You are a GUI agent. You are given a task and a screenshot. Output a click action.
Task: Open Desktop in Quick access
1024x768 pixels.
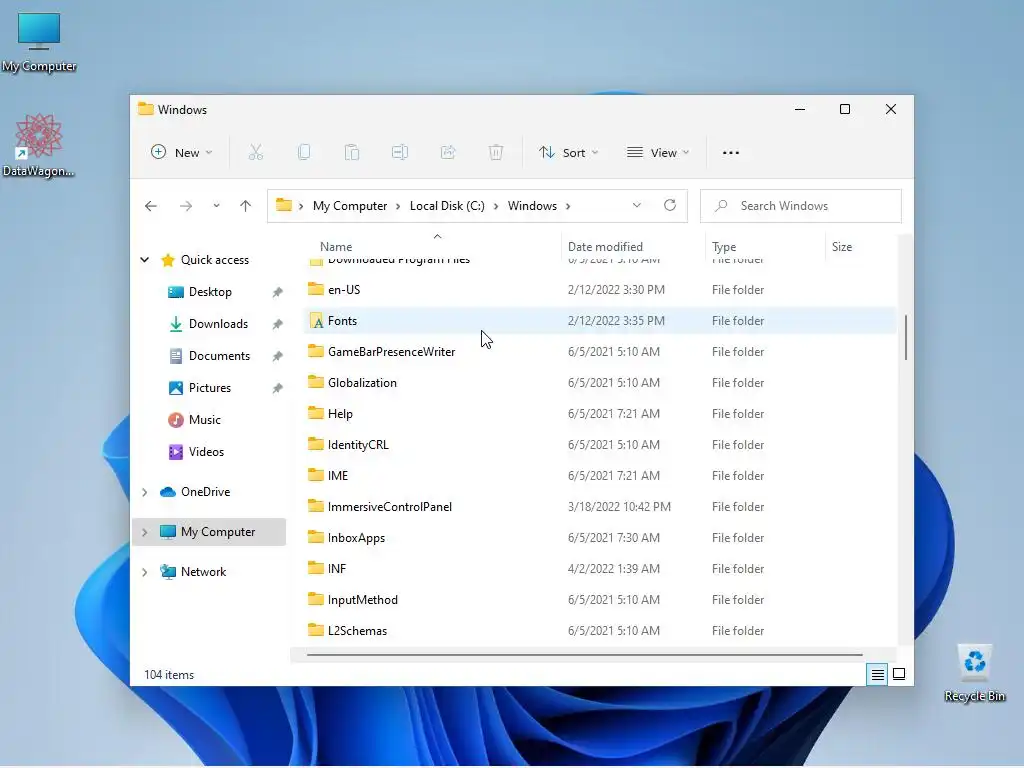point(210,292)
